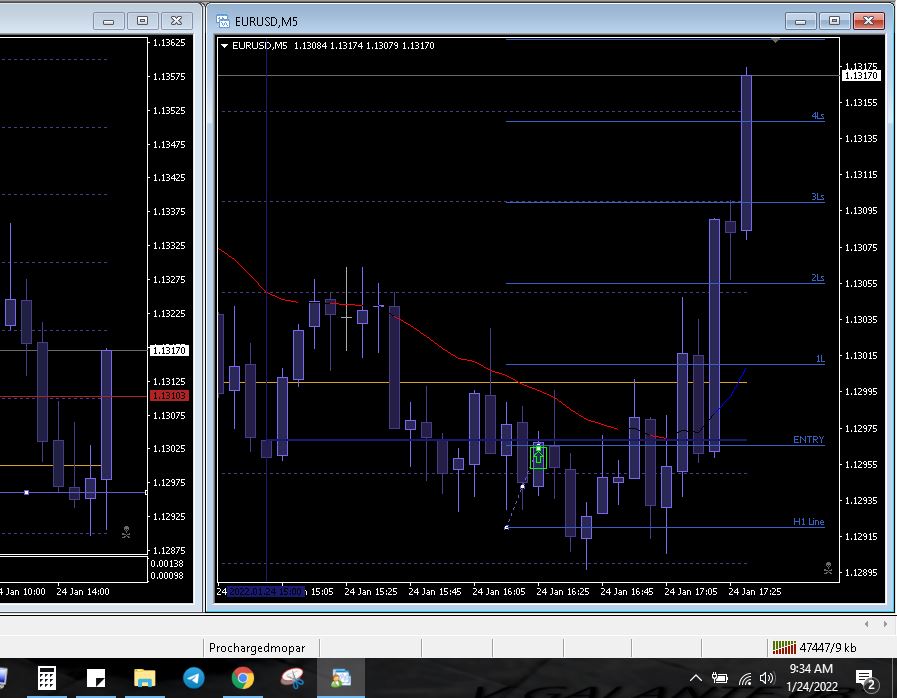This screenshot has width=897, height=698.
Task: Click the 24 Jan 17:25 time axis label
Action: point(755,592)
